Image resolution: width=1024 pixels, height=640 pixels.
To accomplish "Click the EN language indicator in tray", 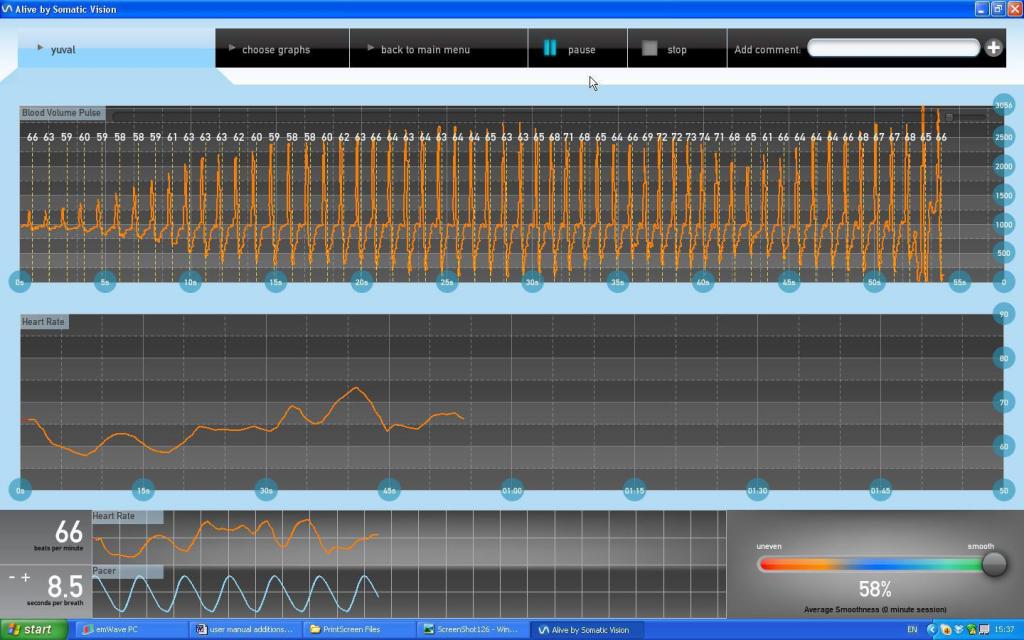I will click(912, 629).
